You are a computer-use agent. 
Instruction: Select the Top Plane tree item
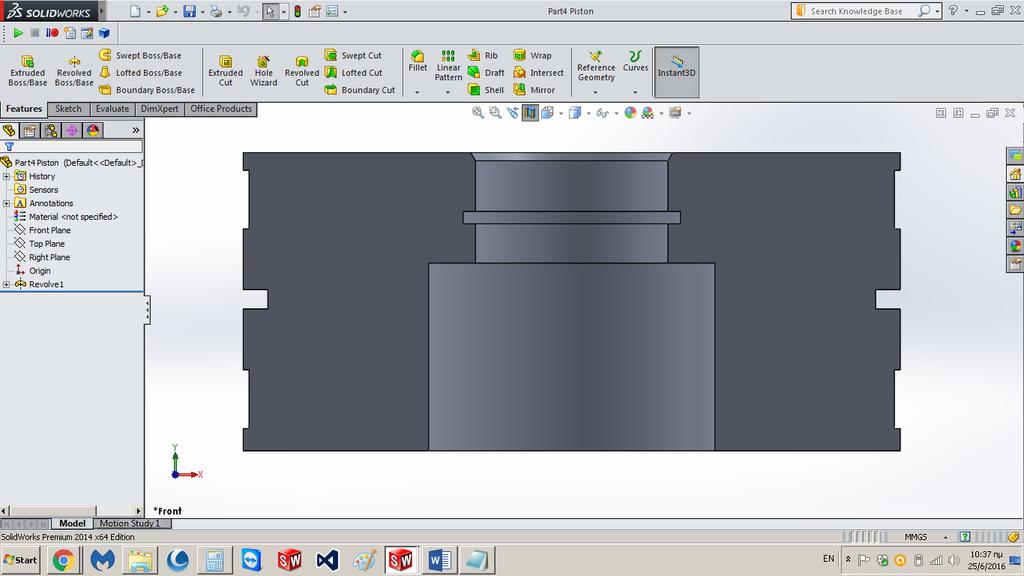coord(40,244)
